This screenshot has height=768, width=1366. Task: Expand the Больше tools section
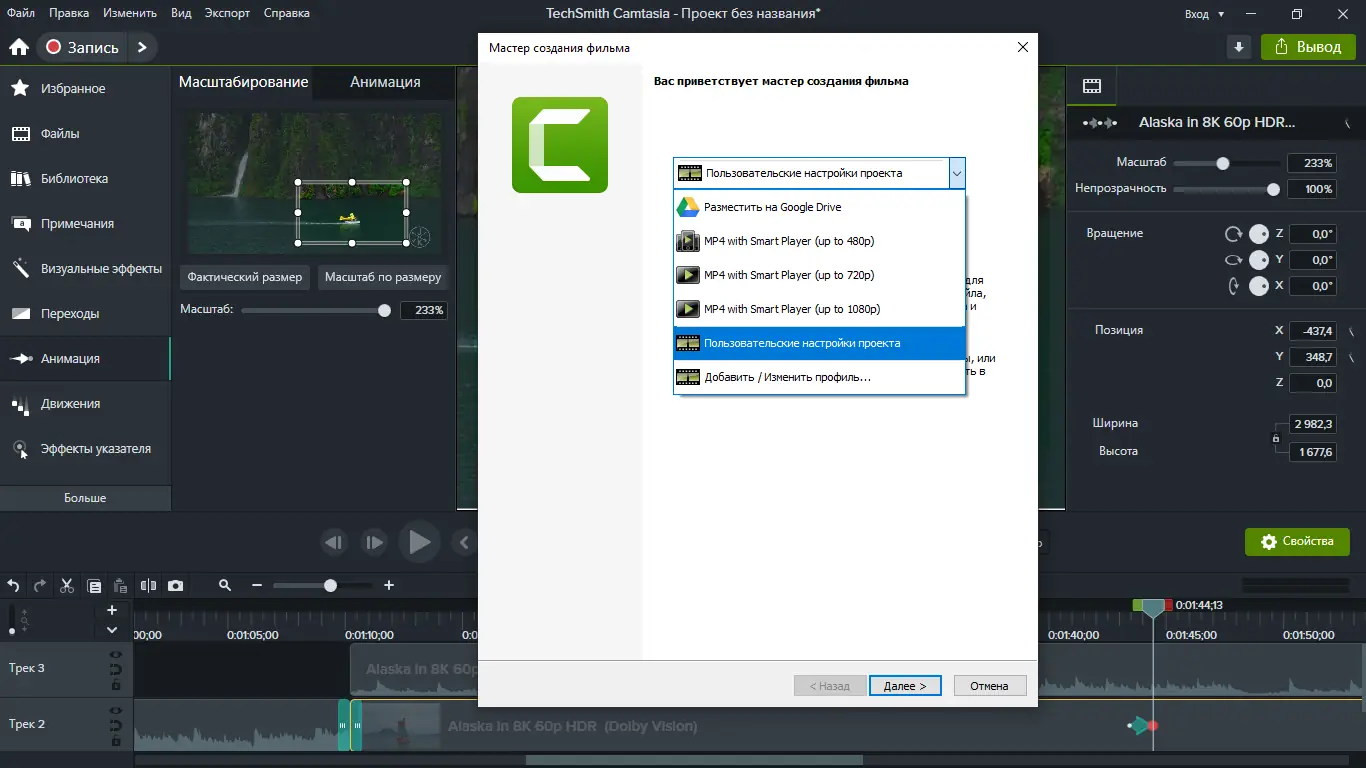(x=85, y=498)
